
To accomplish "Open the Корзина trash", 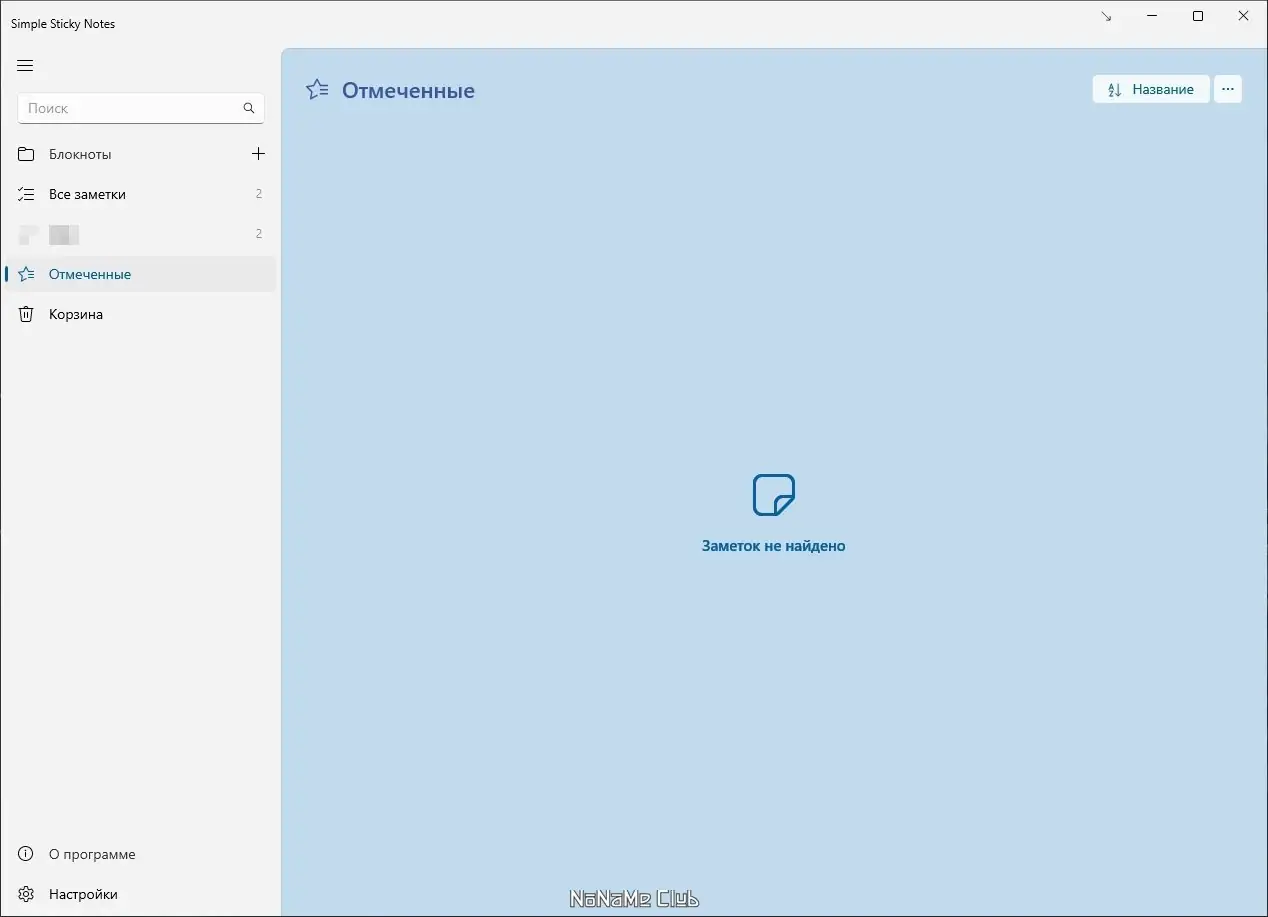I will [141, 314].
